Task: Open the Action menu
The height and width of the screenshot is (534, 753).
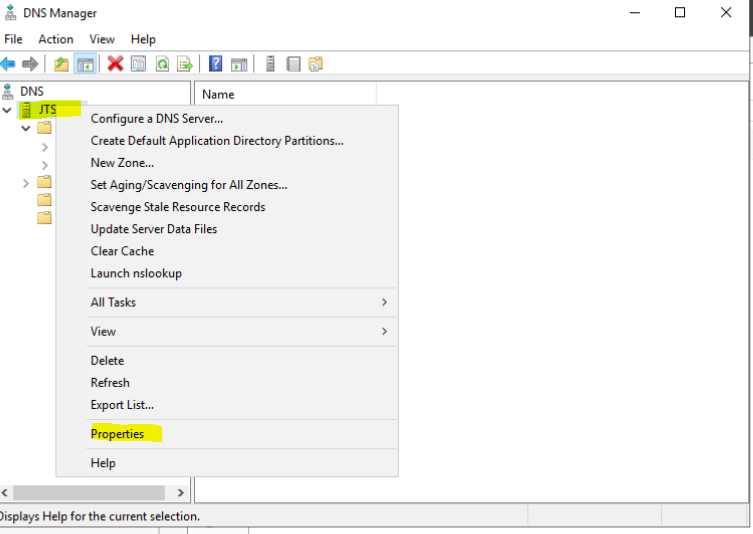Action: [56, 39]
